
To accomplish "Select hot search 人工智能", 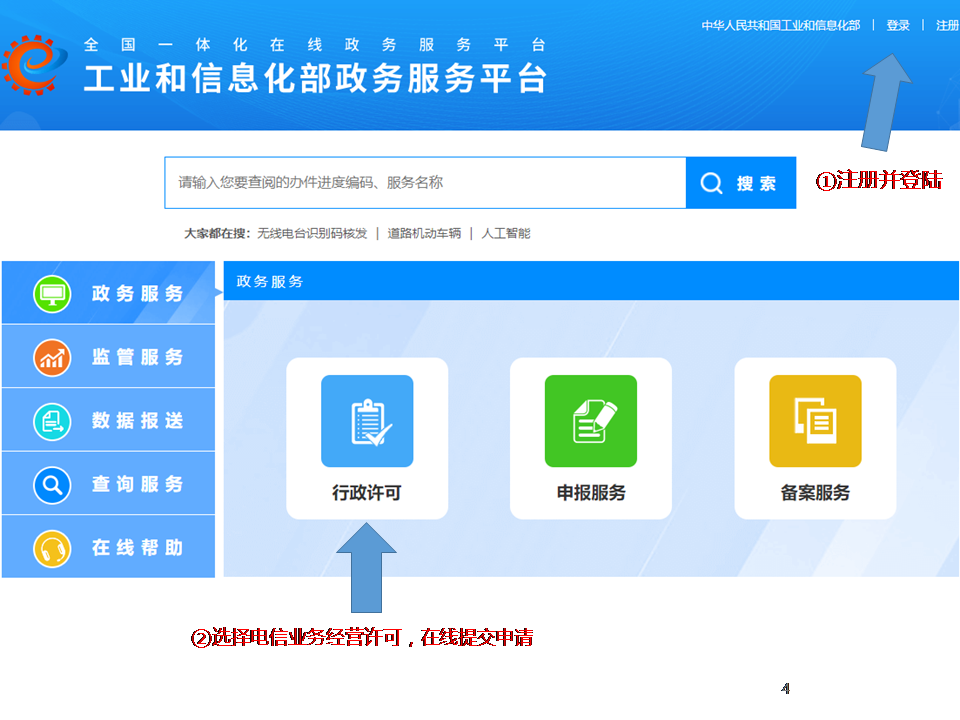I will 506,233.
